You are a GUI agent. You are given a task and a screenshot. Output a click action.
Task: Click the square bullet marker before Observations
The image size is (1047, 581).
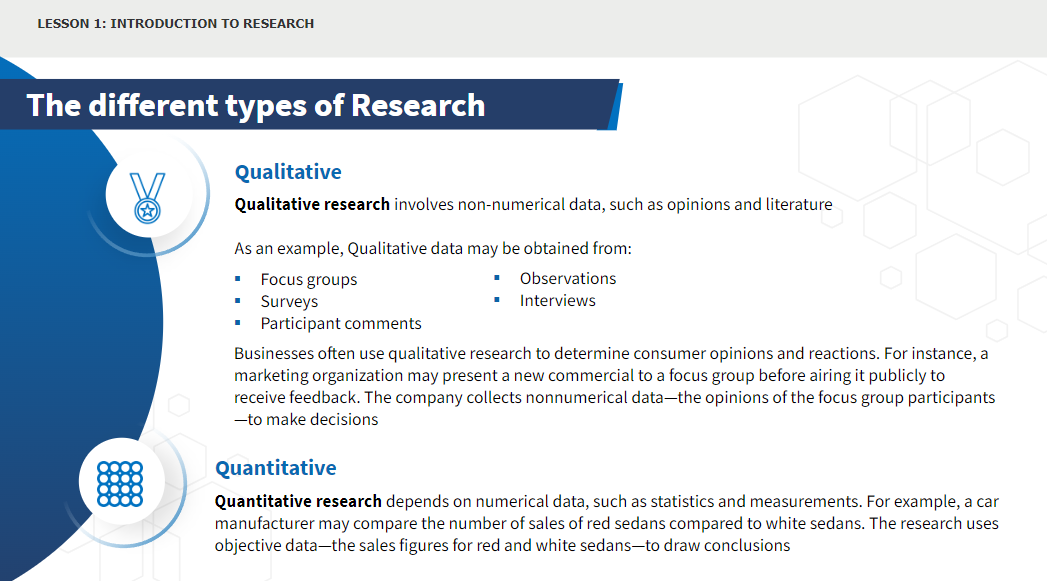click(497, 278)
